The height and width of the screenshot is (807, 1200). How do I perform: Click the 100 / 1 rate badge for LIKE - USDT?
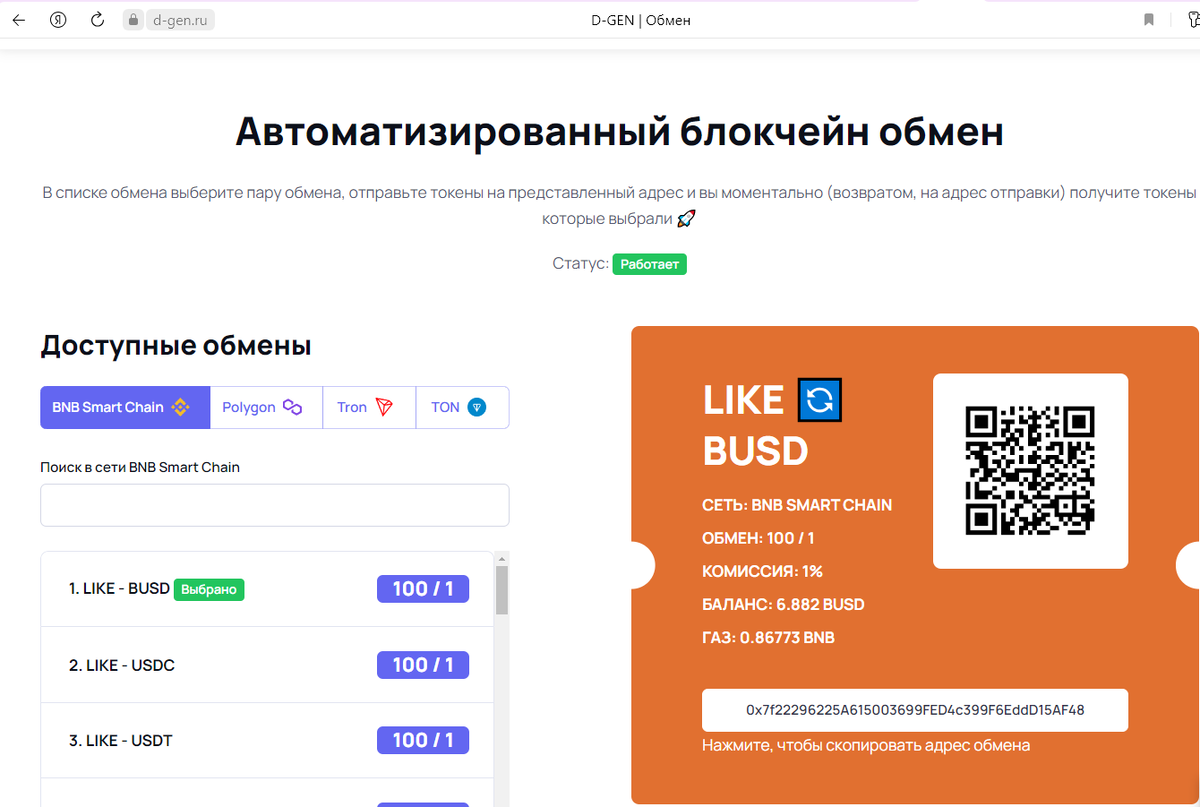423,740
